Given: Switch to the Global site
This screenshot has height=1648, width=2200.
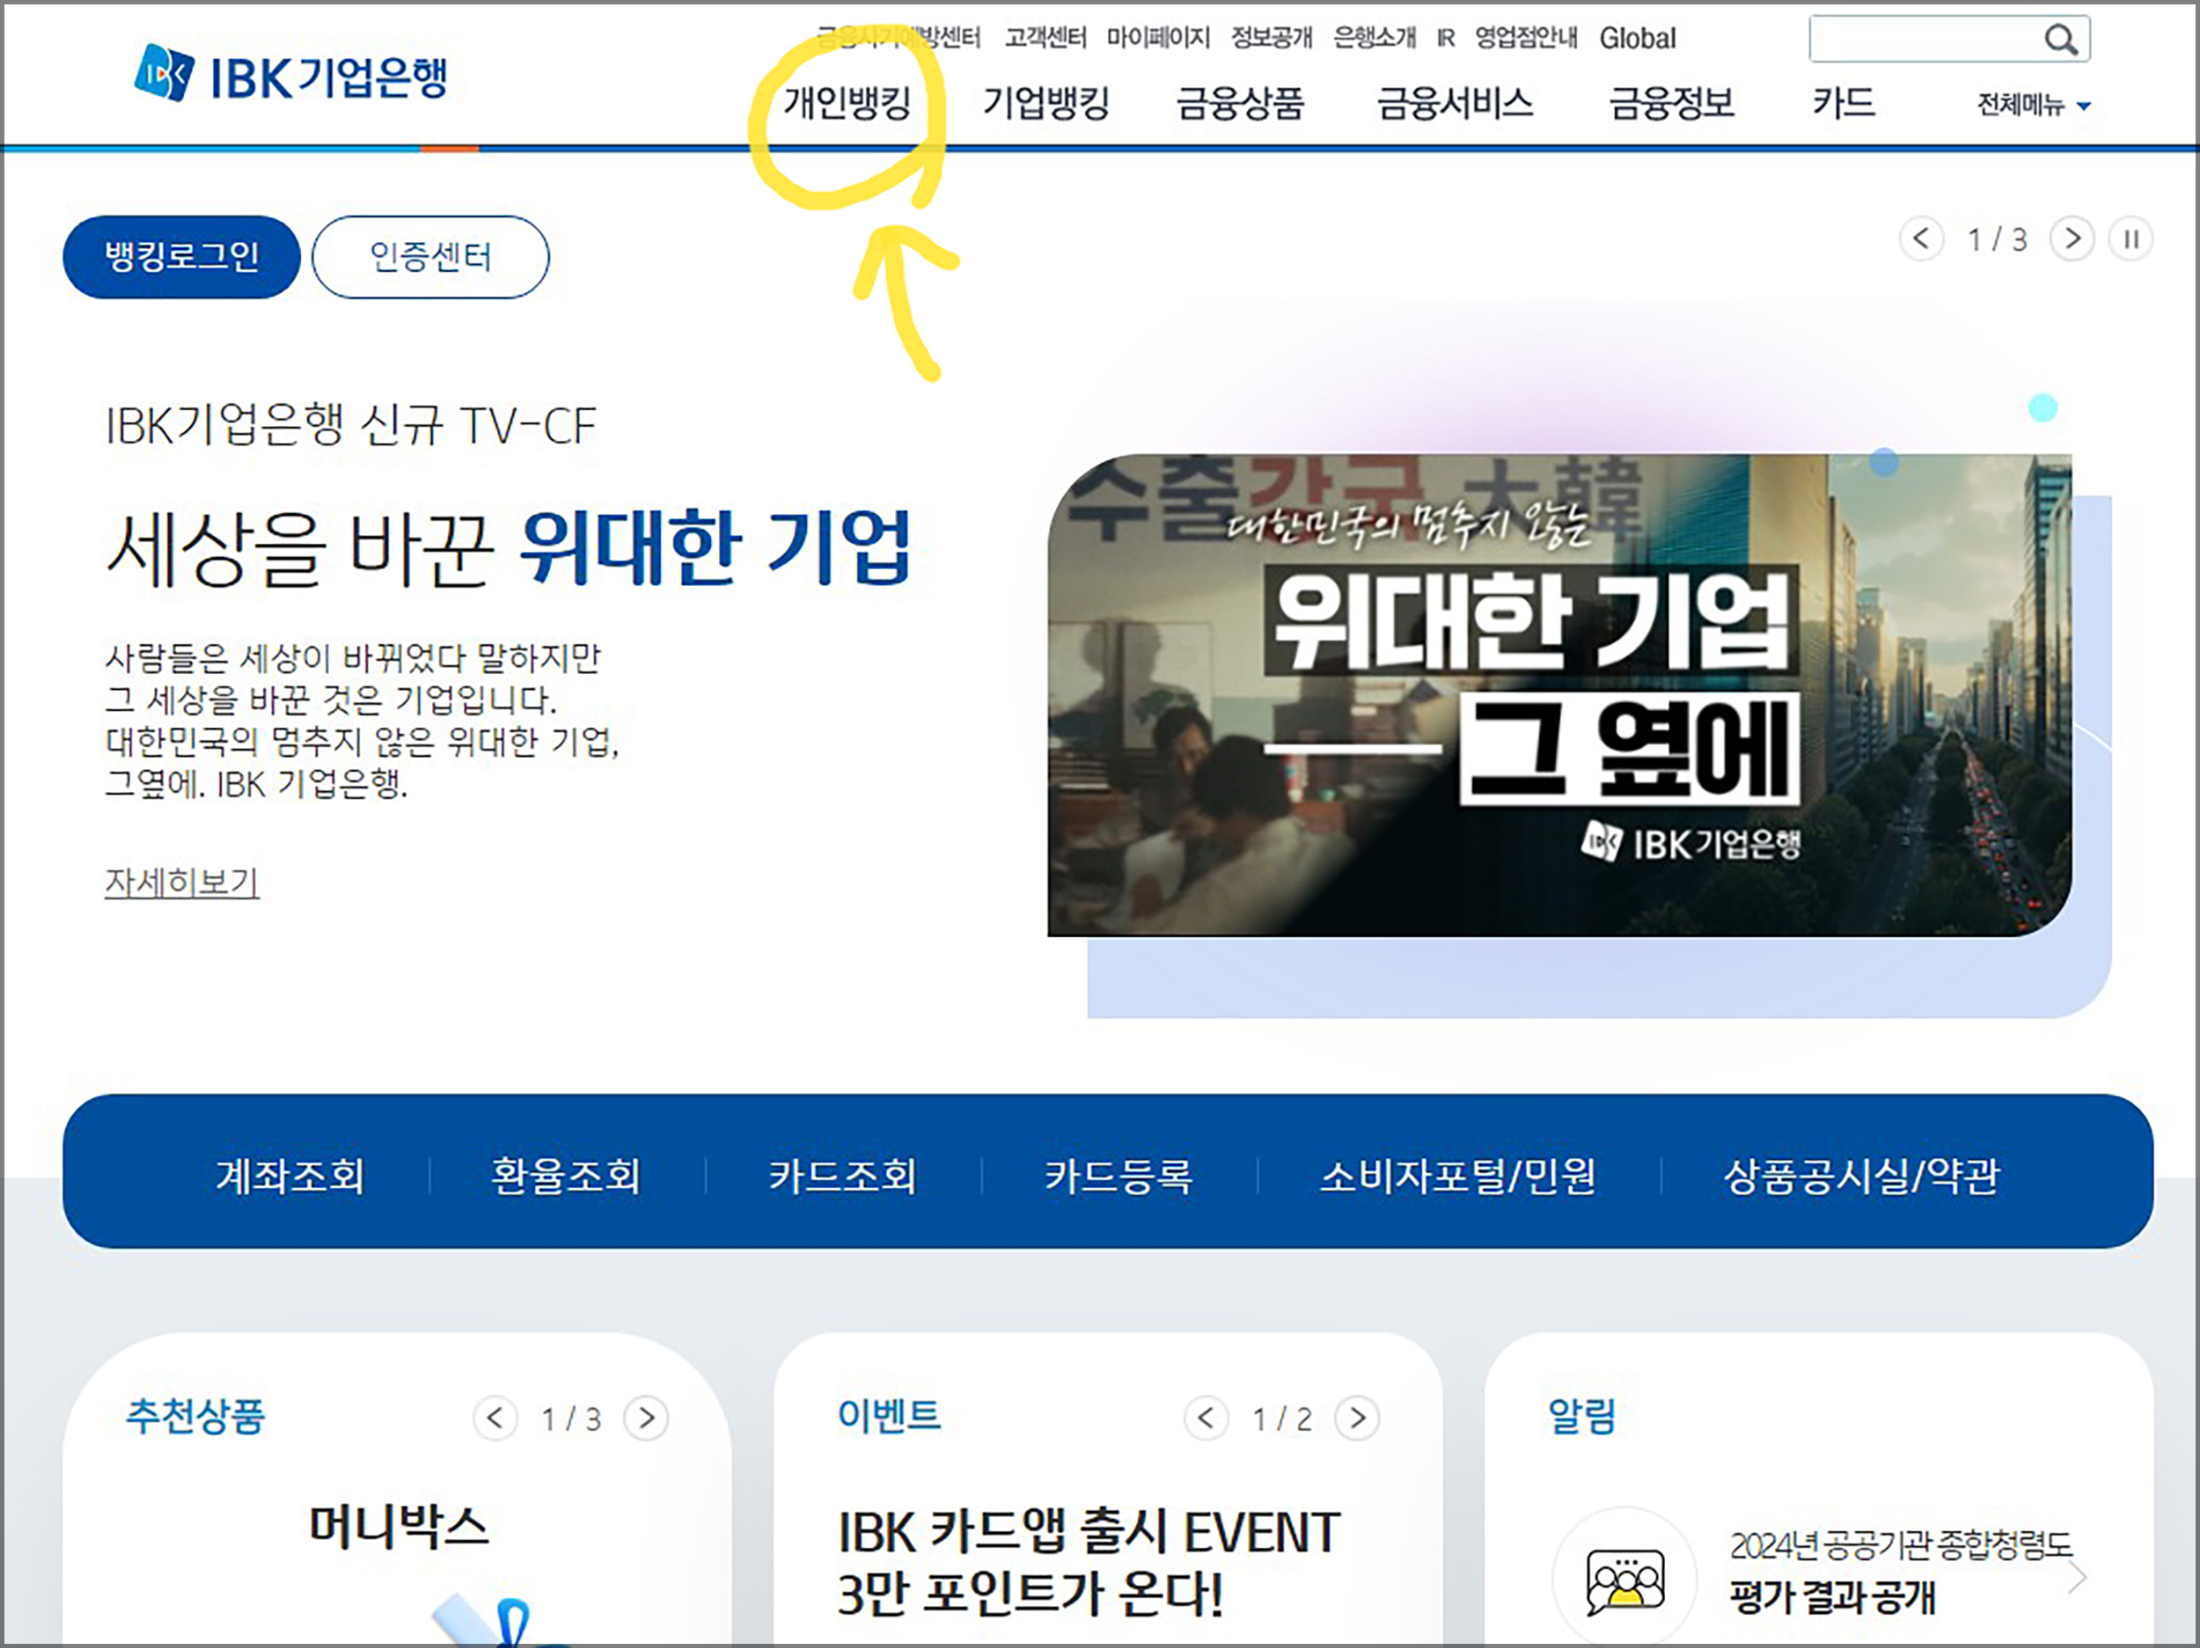Looking at the screenshot, I should [x=1637, y=38].
